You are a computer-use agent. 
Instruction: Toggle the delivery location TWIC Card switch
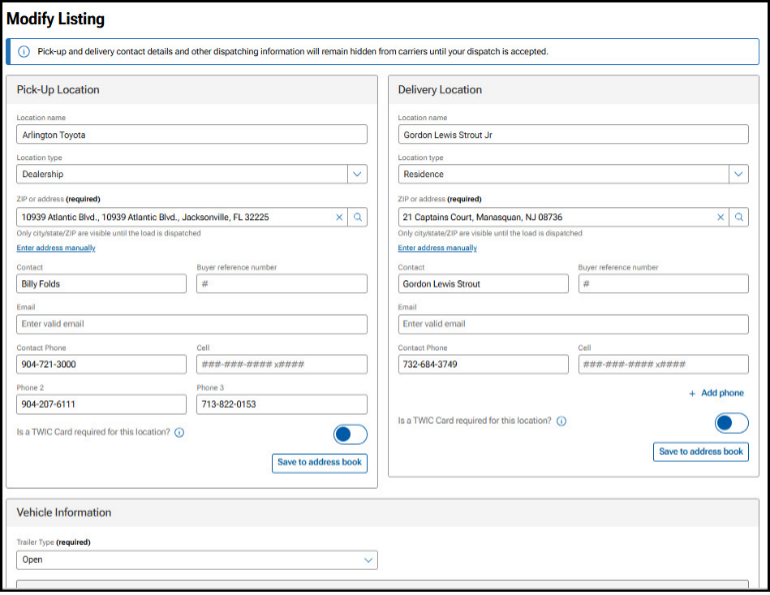[x=731, y=423]
